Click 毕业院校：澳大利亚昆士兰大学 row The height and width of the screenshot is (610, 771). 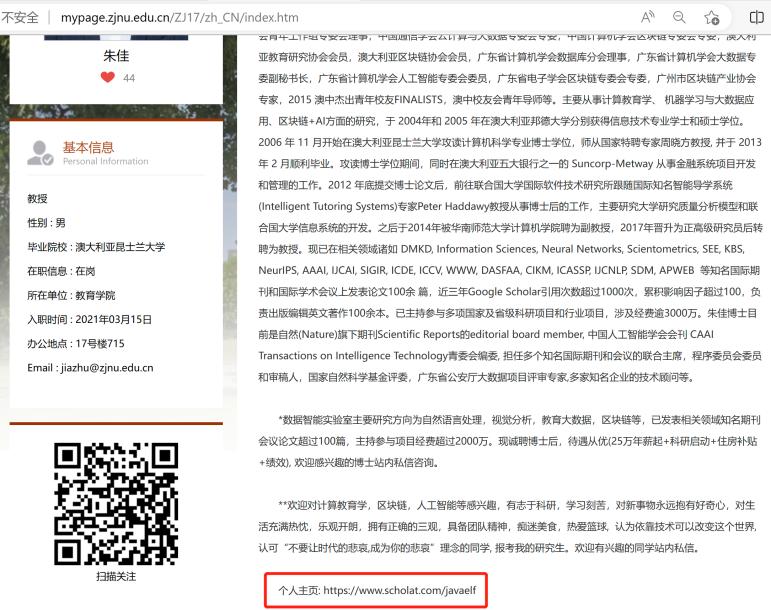(x=96, y=247)
